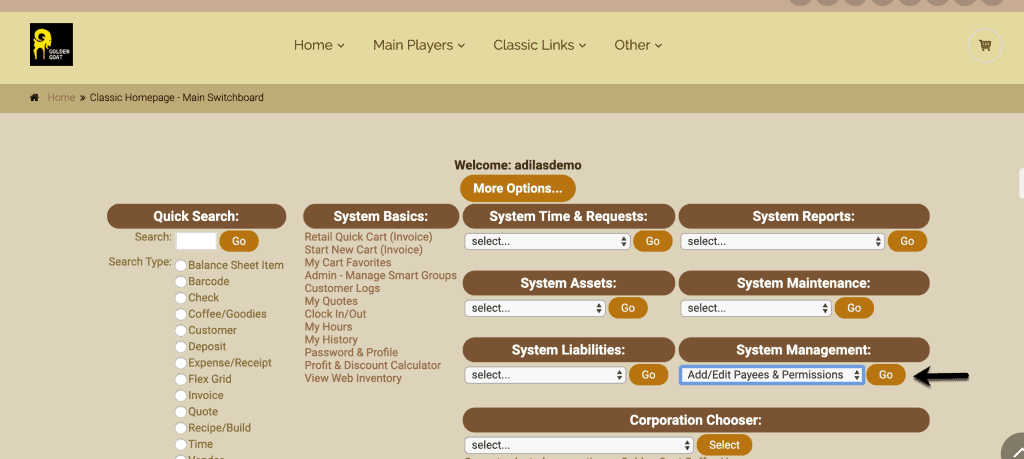Click Go for System Time & Requests
1024x459 pixels.
pos(653,241)
